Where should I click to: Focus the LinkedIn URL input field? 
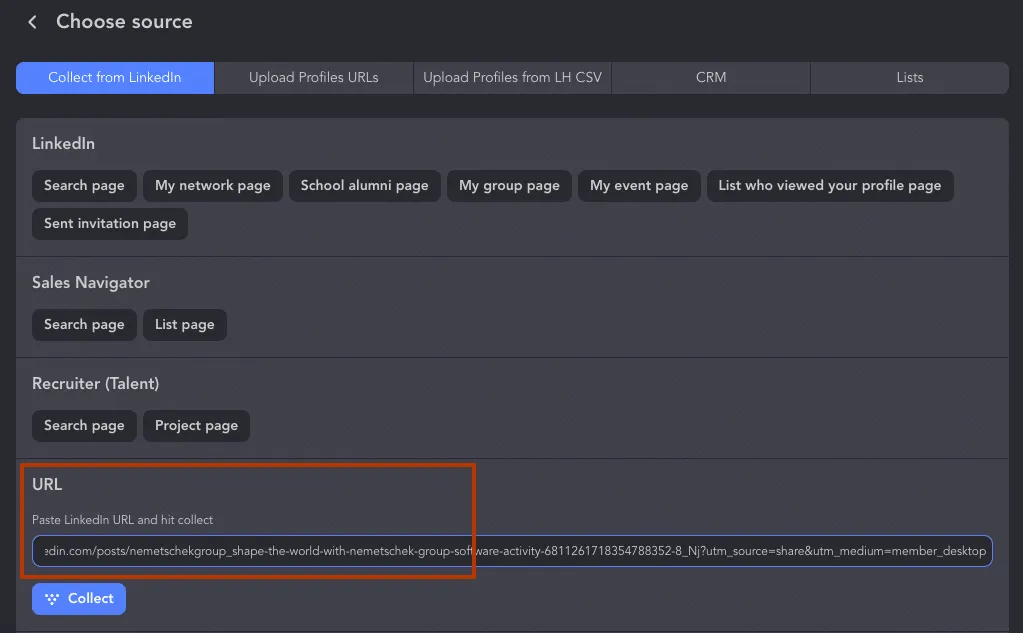(512, 551)
